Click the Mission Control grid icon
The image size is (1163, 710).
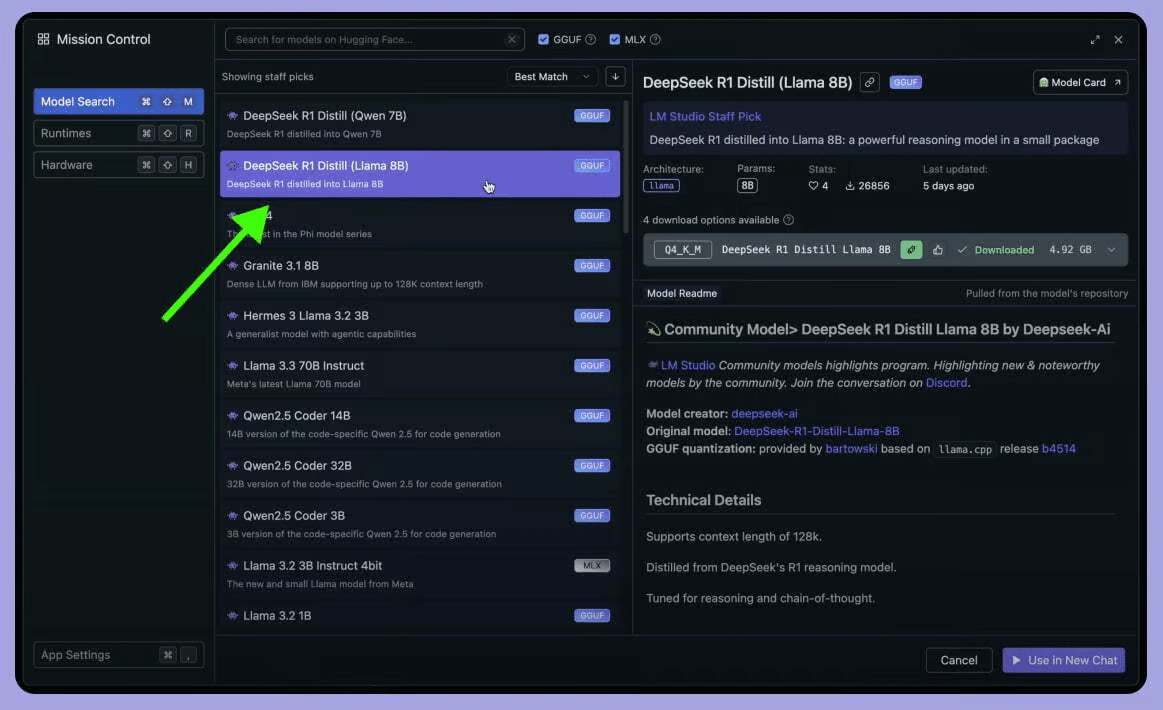tap(43, 39)
